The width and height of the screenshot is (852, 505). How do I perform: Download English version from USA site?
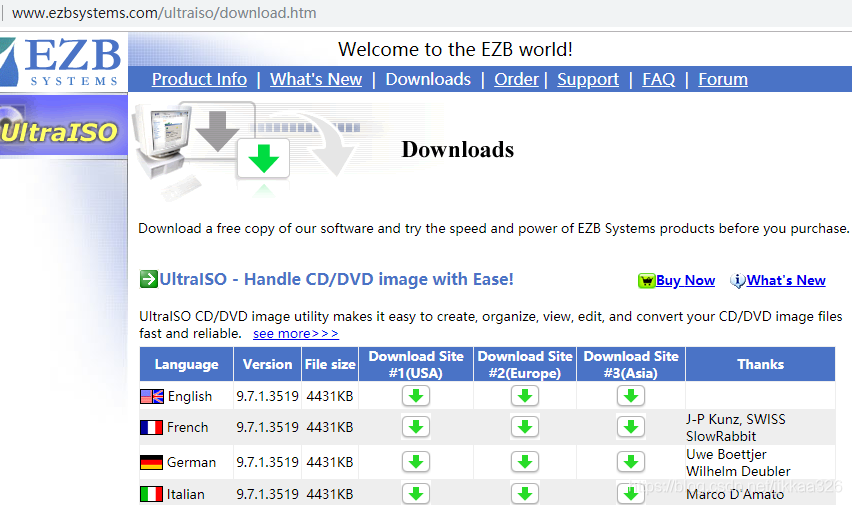(x=416, y=396)
